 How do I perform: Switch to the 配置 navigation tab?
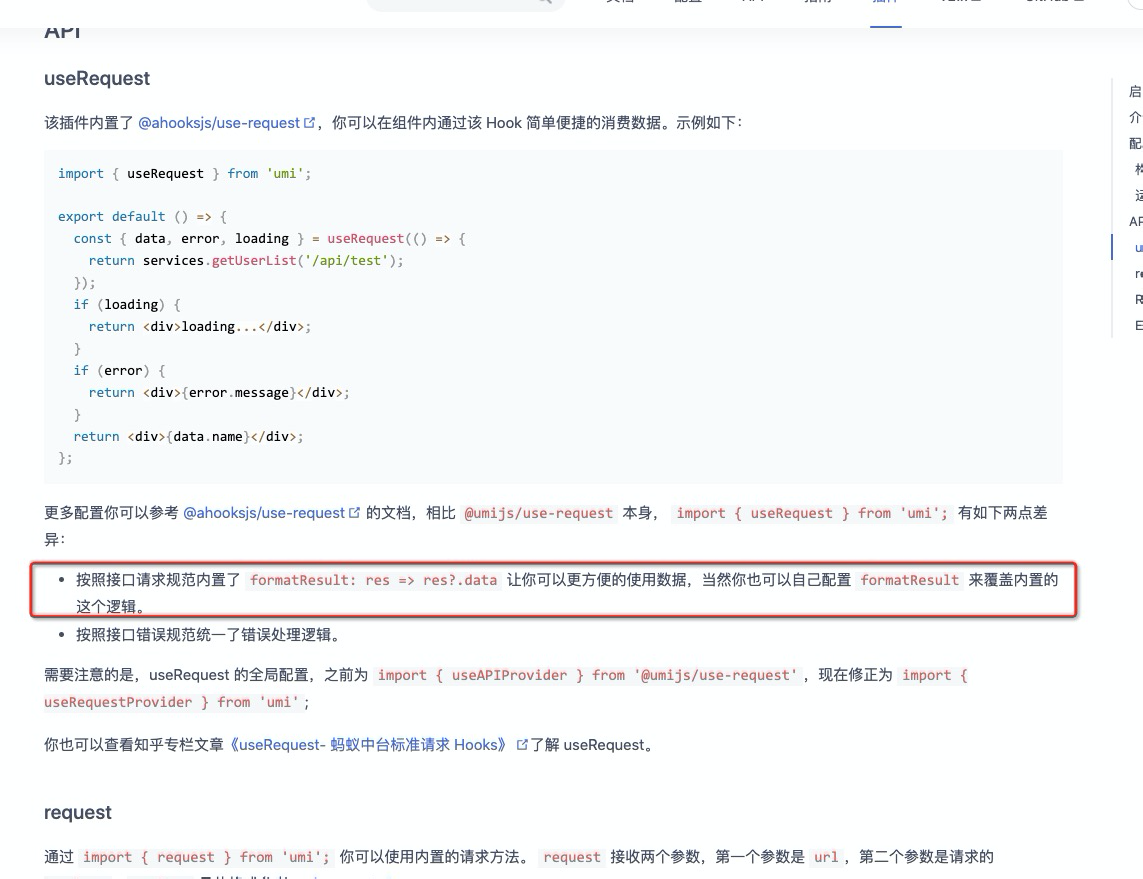coord(689,2)
